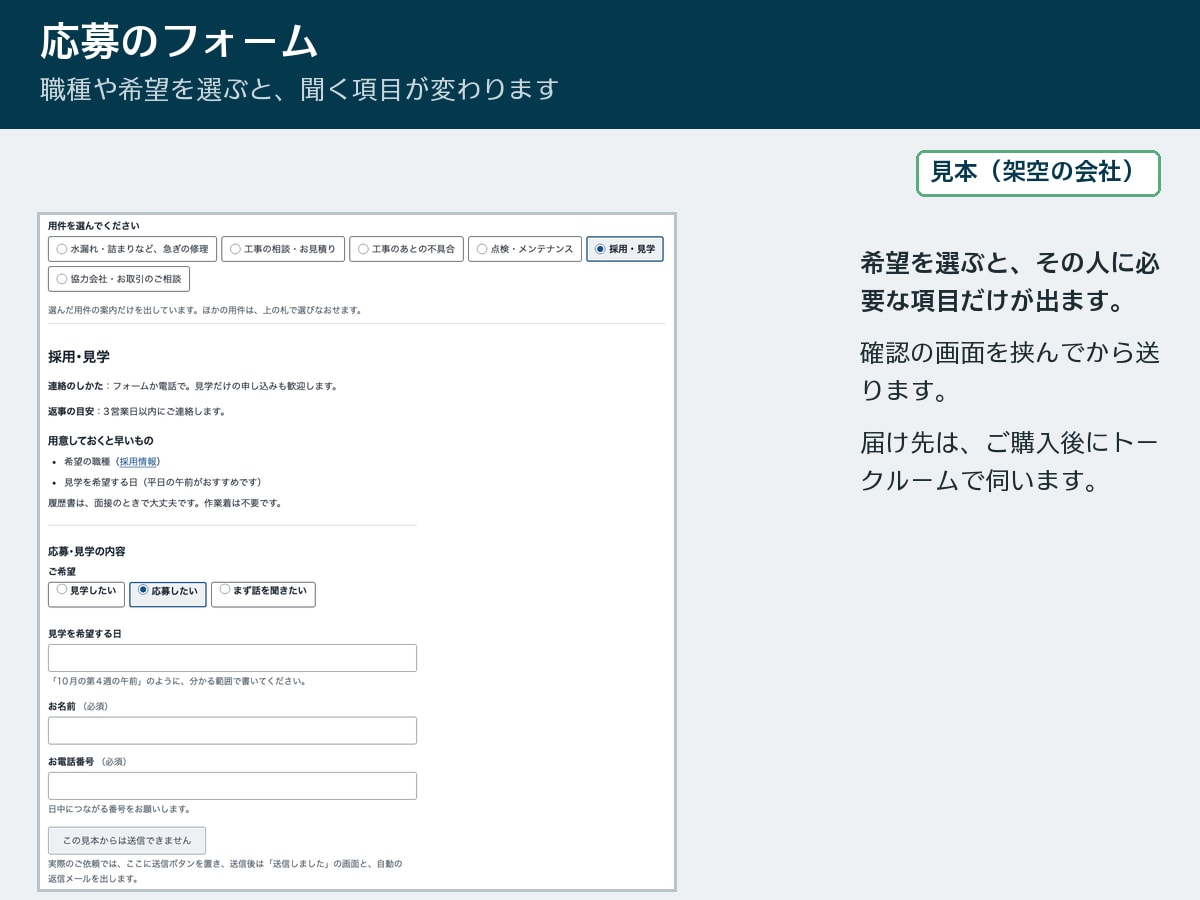The width and height of the screenshot is (1200, 900).
Task: Click the 応募のフォーム slide title
Action: click(x=180, y=42)
